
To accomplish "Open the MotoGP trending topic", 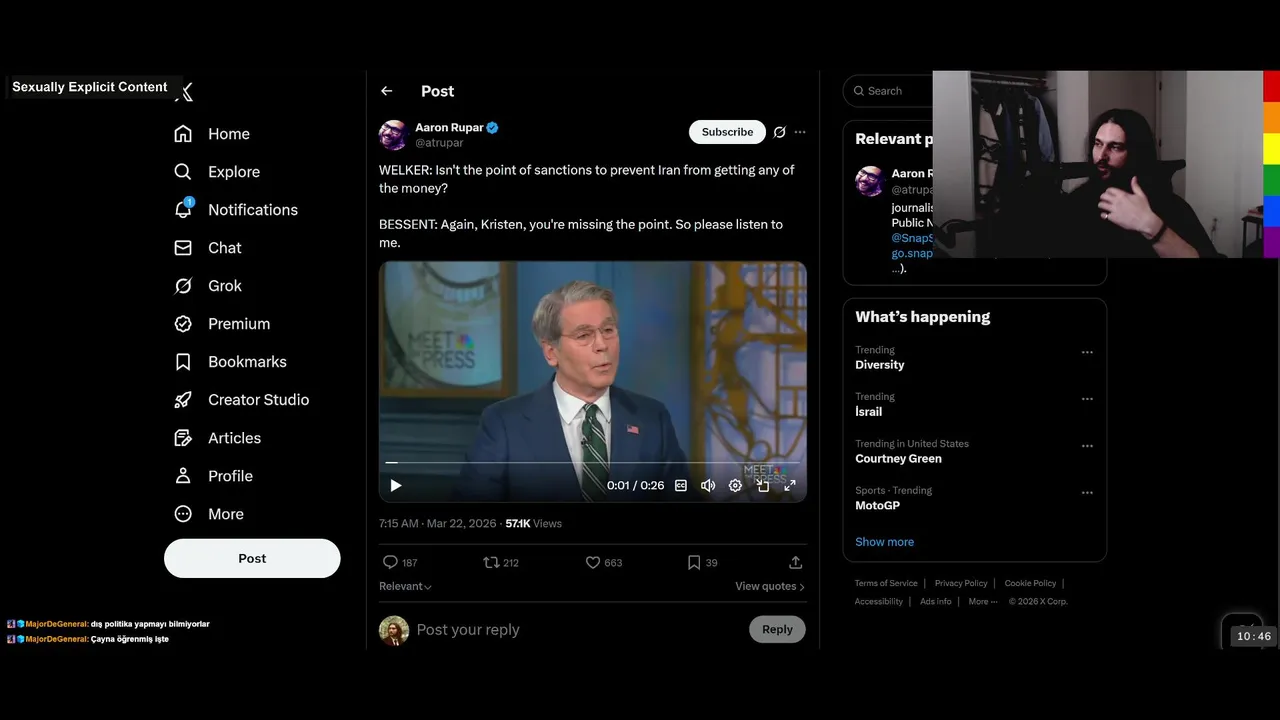I will 877,506.
